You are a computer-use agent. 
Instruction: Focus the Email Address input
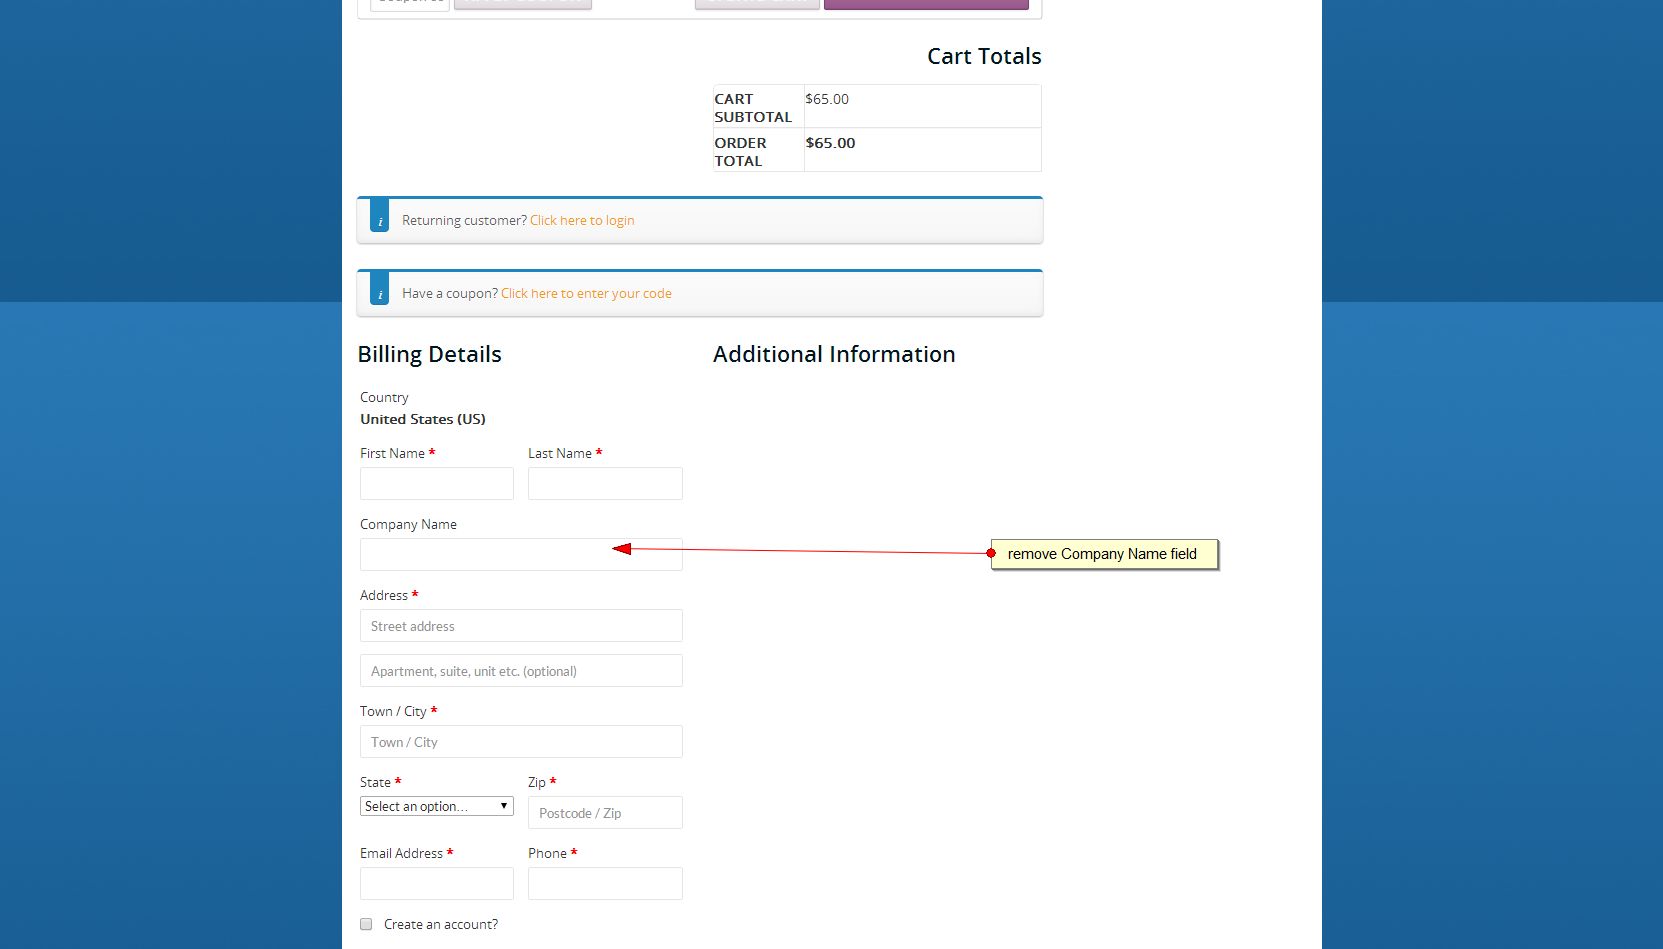click(x=436, y=884)
